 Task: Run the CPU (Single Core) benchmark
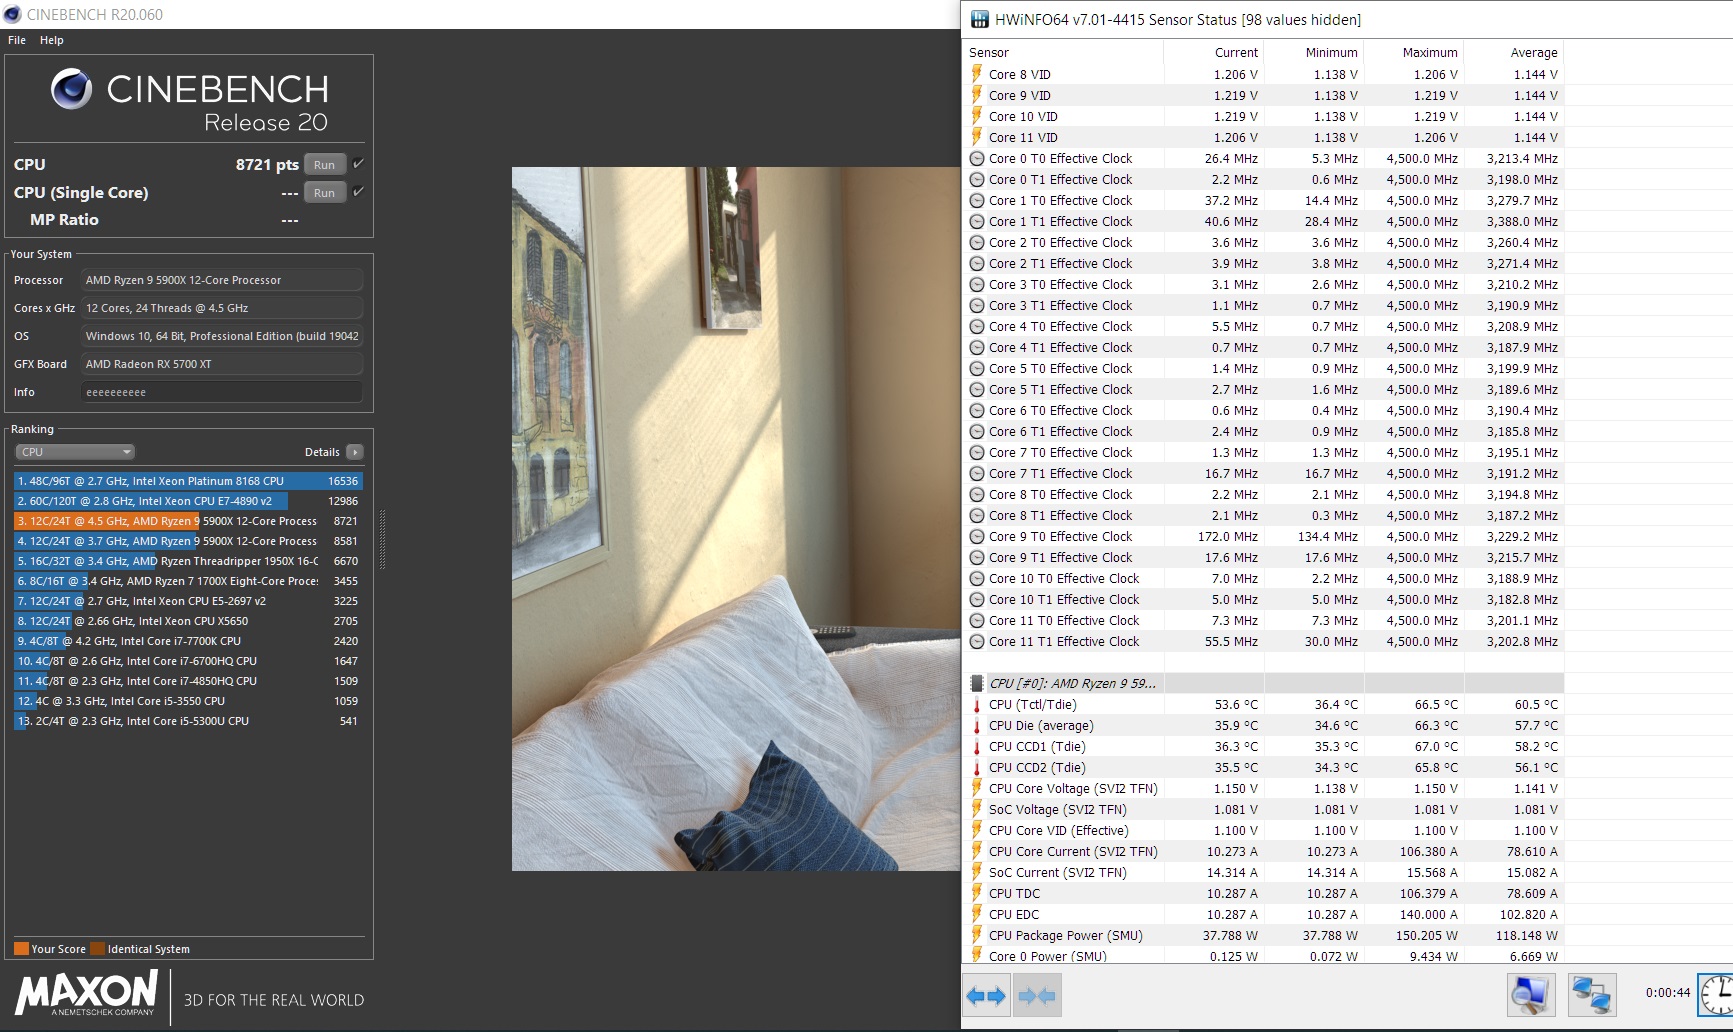pos(325,192)
